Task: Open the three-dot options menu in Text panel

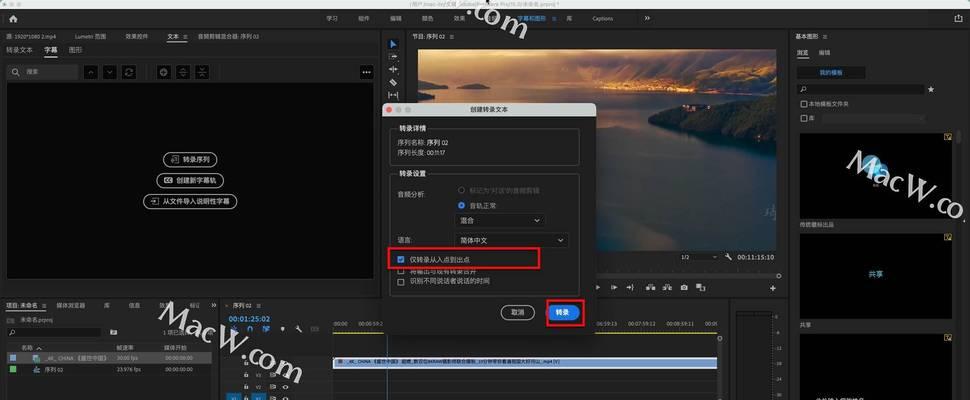Action: click(366, 72)
